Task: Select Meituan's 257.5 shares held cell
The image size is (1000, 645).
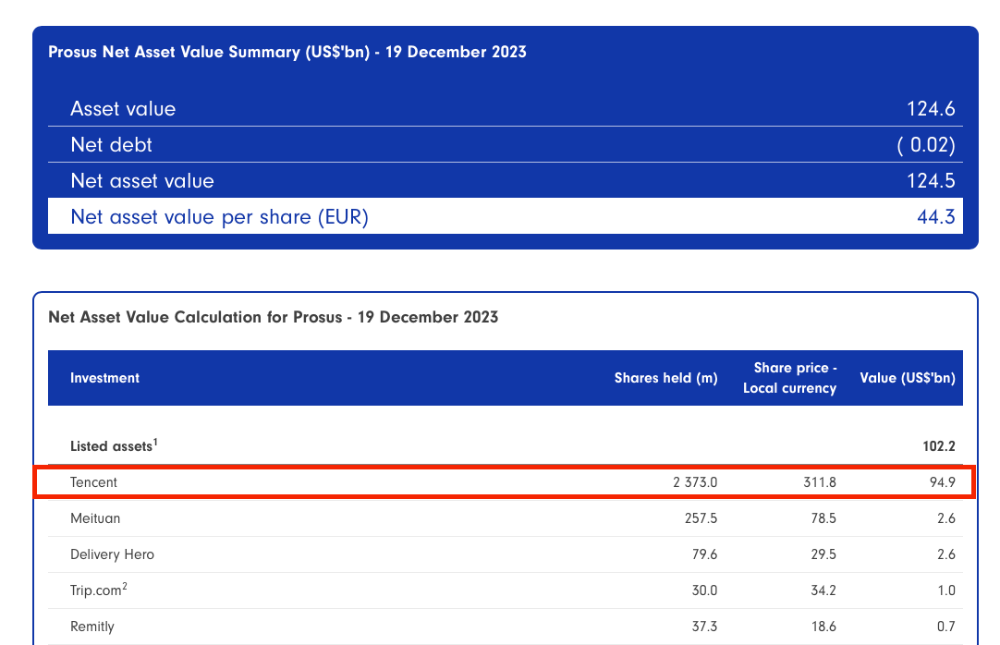Action: coord(696,518)
